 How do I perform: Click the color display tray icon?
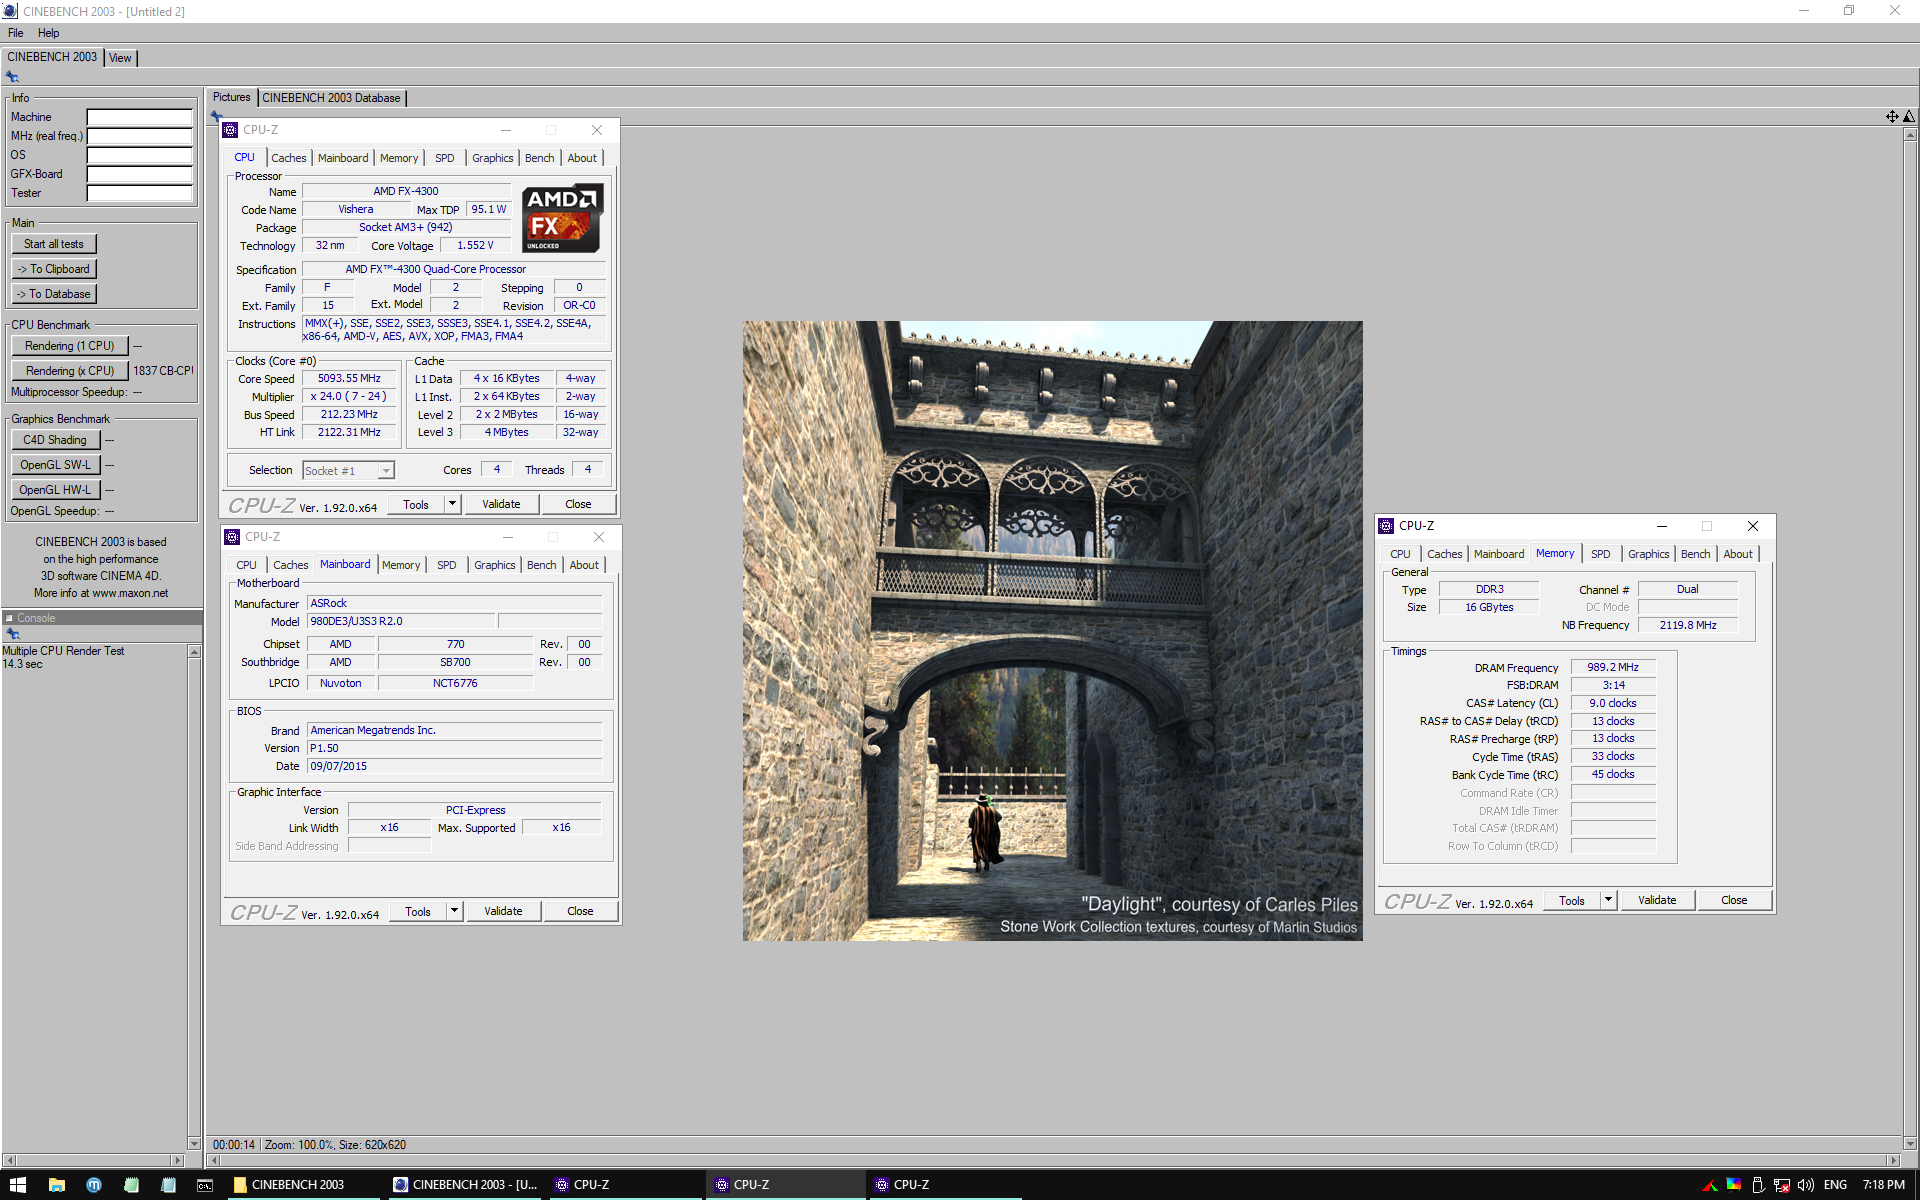(x=1734, y=1185)
